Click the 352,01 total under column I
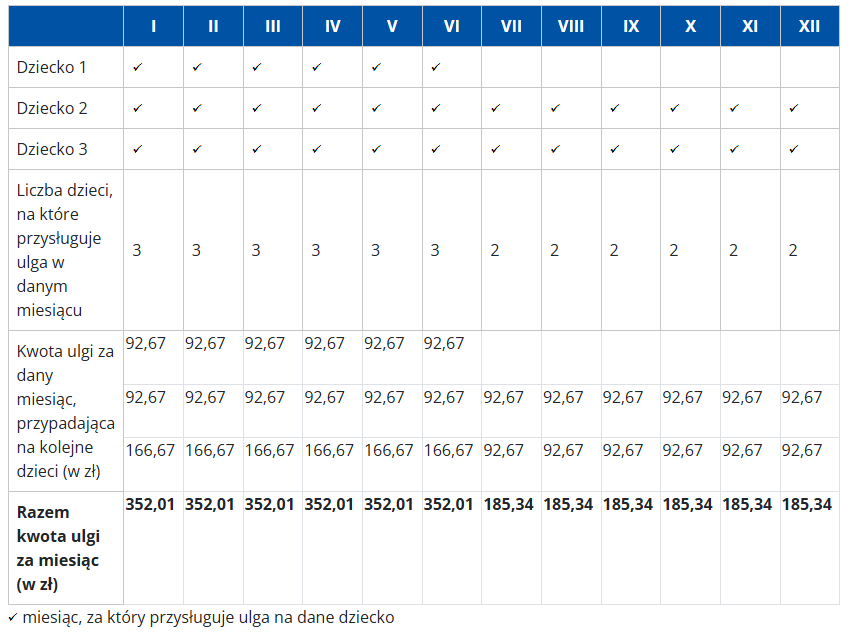Image resolution: width=853 pixels, height=633 pixels. pyautogui.click(x=150, y=504)
